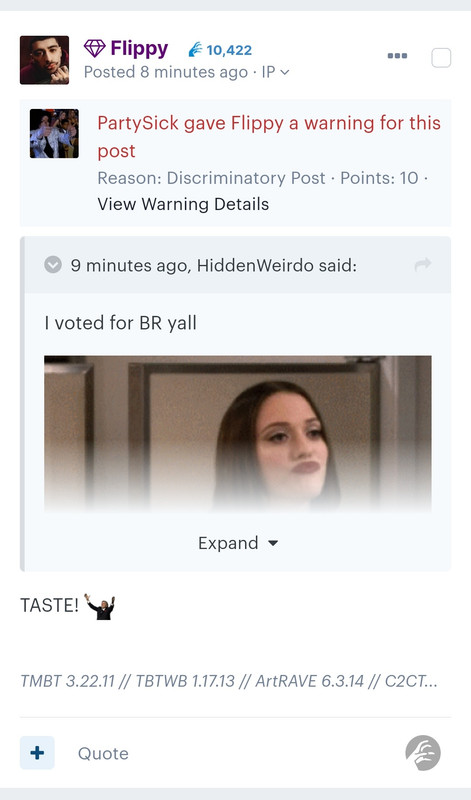Expand the quoted post content
This screenshot has width=471, height=800.
(238, 543)
